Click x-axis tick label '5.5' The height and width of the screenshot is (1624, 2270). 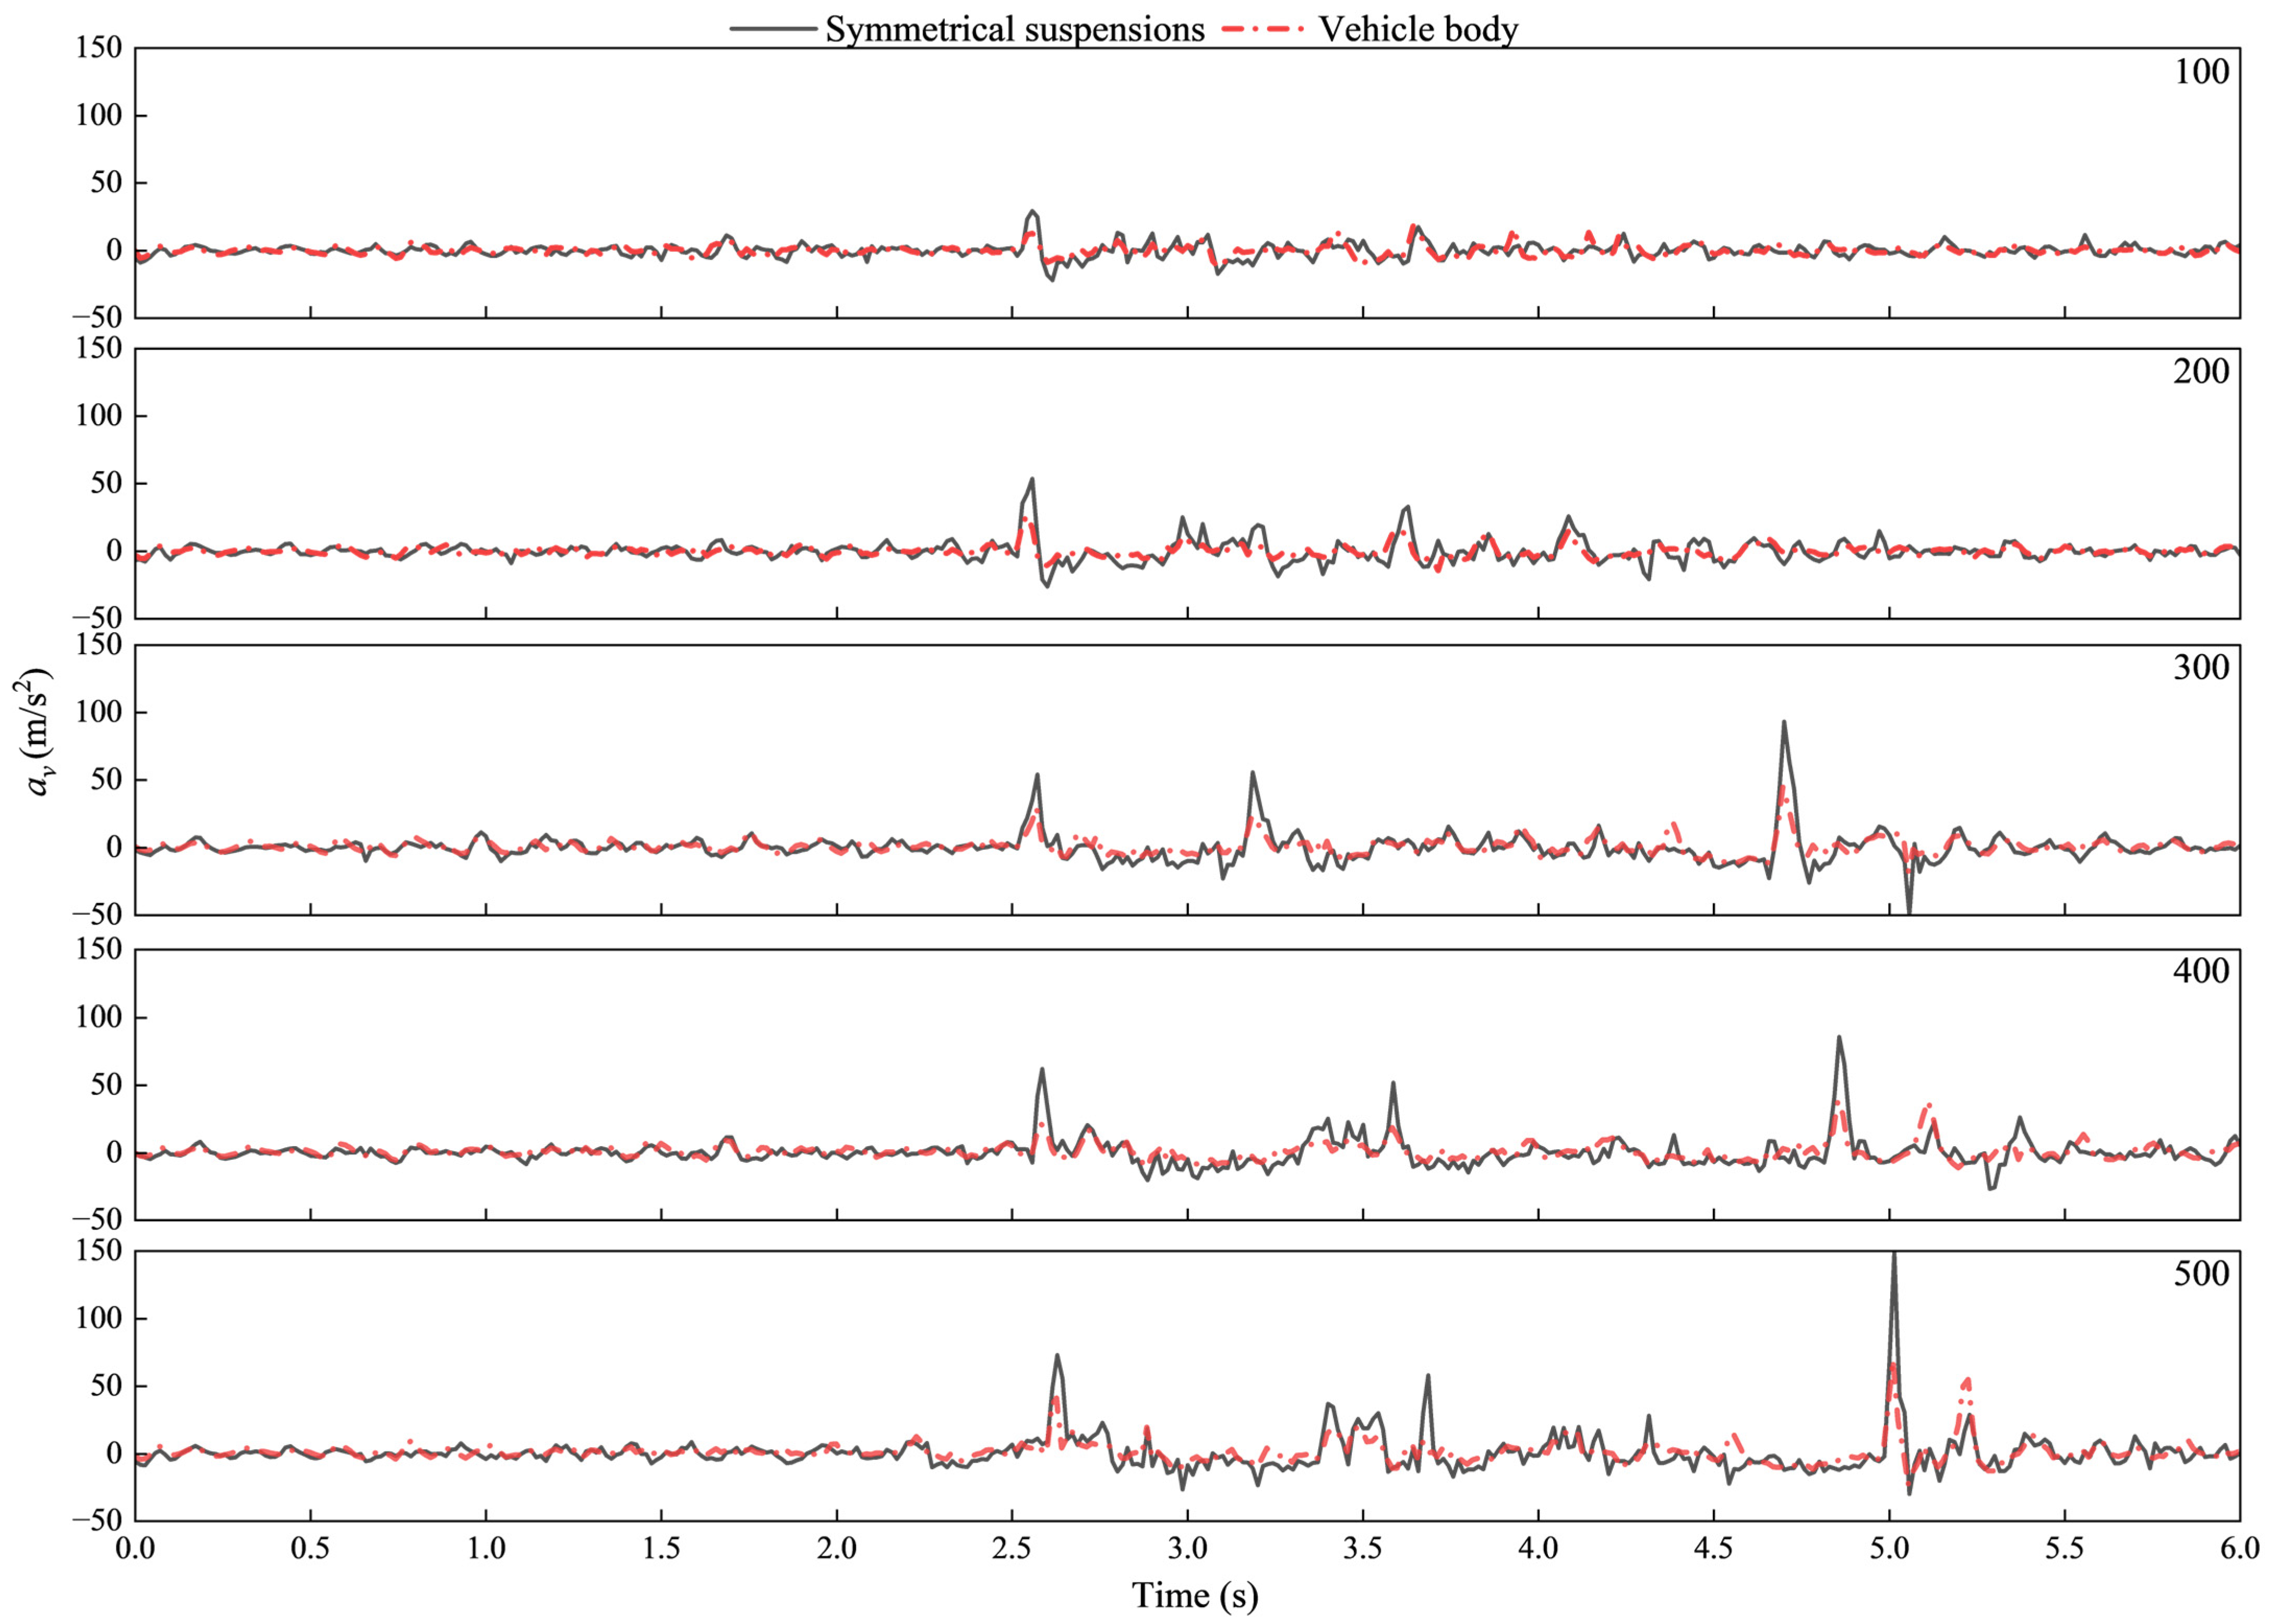2065,1548
